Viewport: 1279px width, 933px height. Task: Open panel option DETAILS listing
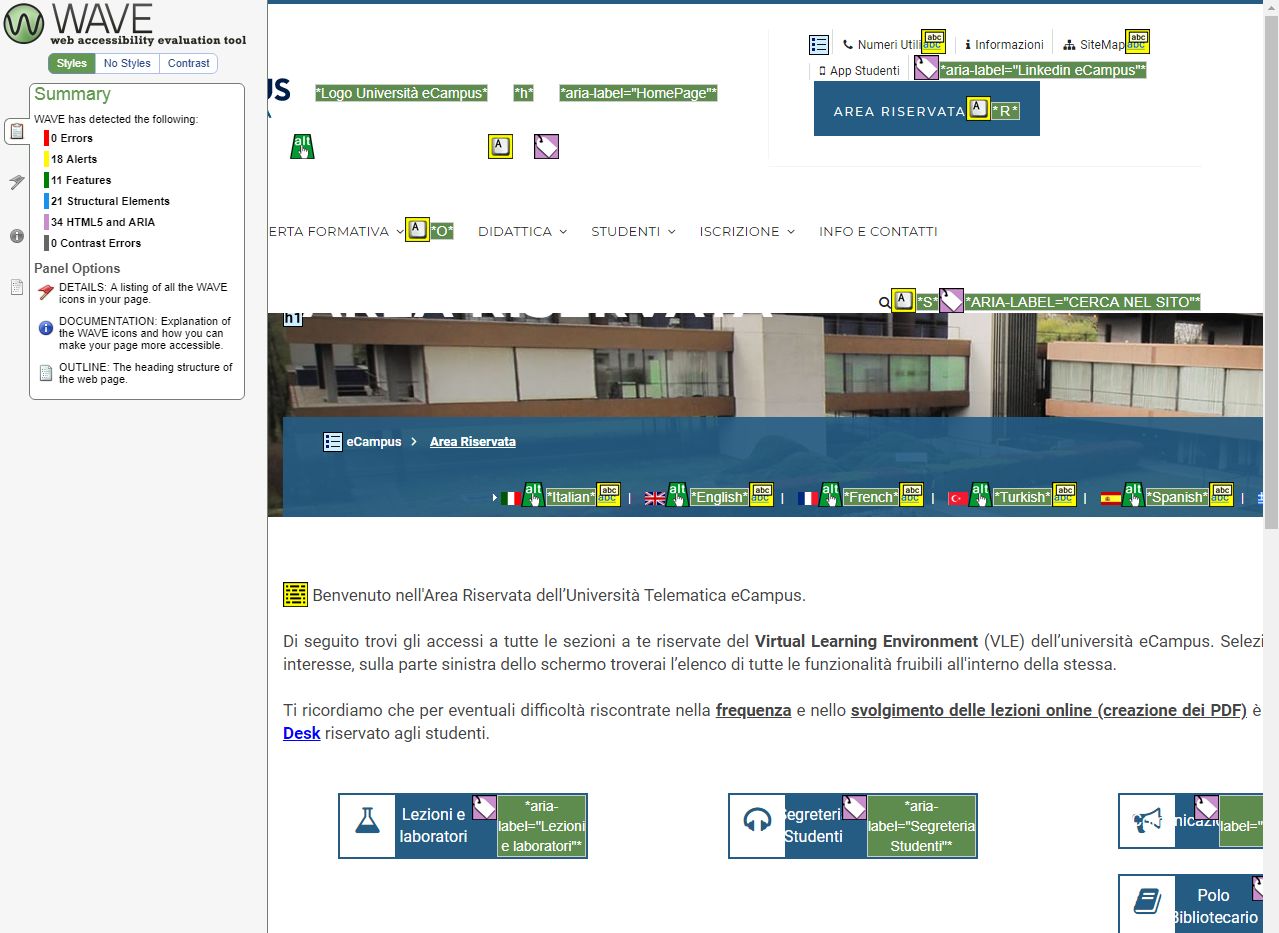click(x=135, y=293)
